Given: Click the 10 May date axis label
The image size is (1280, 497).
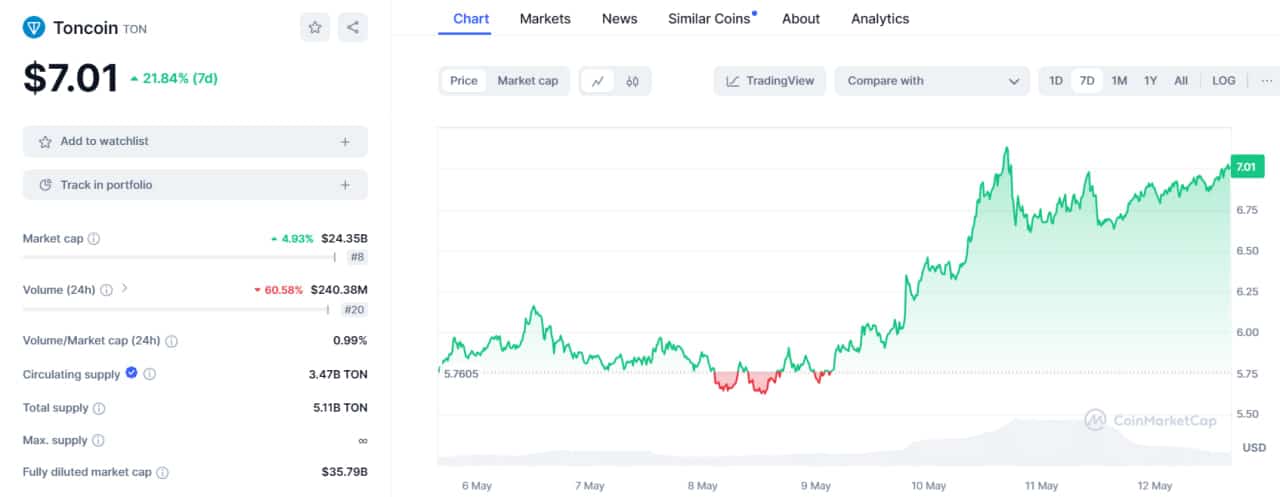Looking at the screenshot, I should [929, 486].
